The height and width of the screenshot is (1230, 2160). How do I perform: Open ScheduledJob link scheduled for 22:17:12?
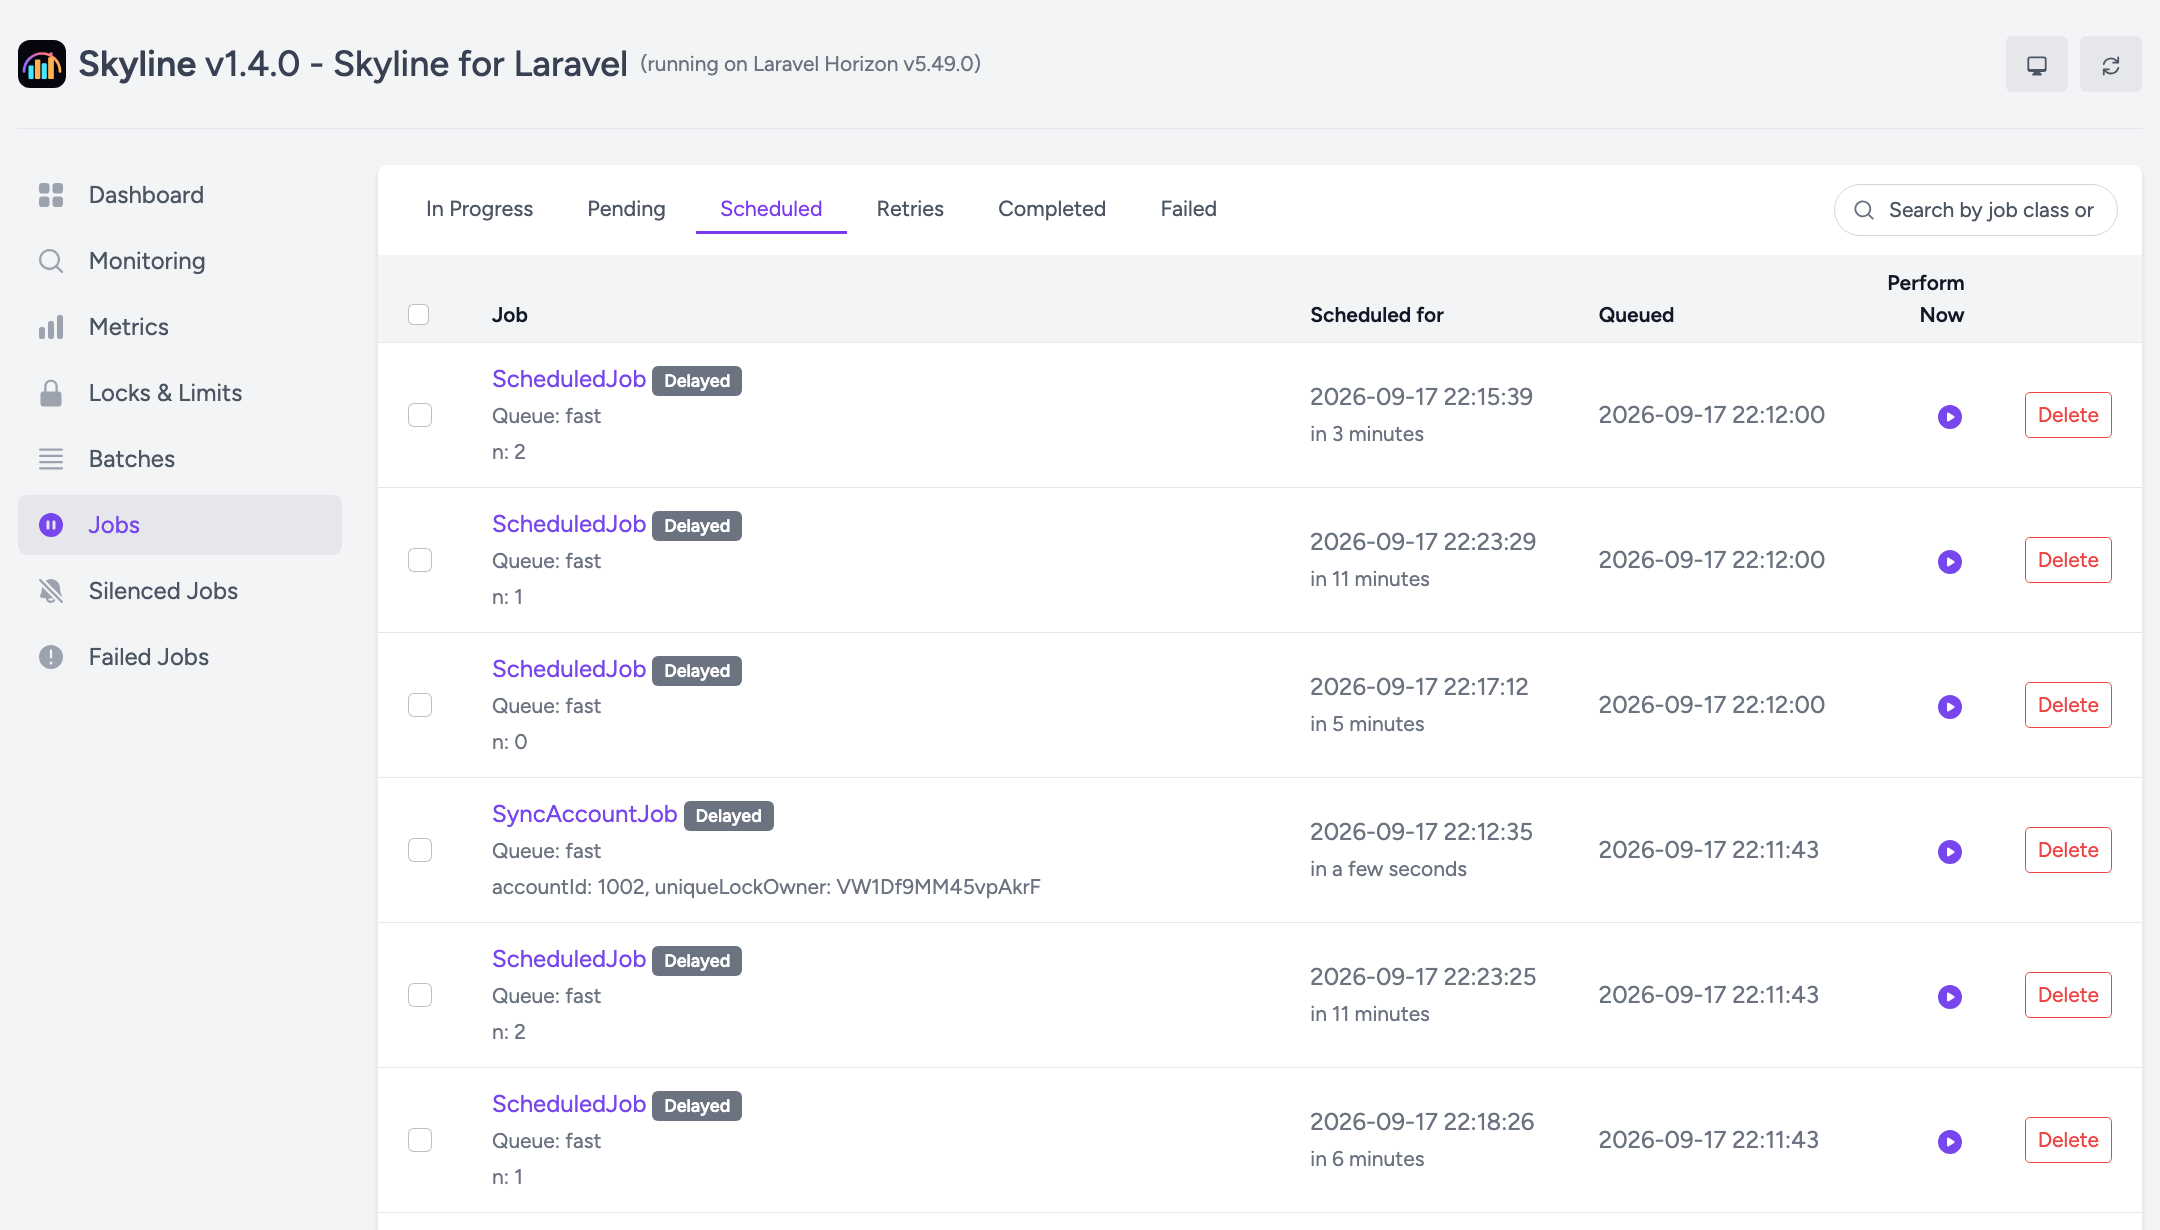[568, 669]
